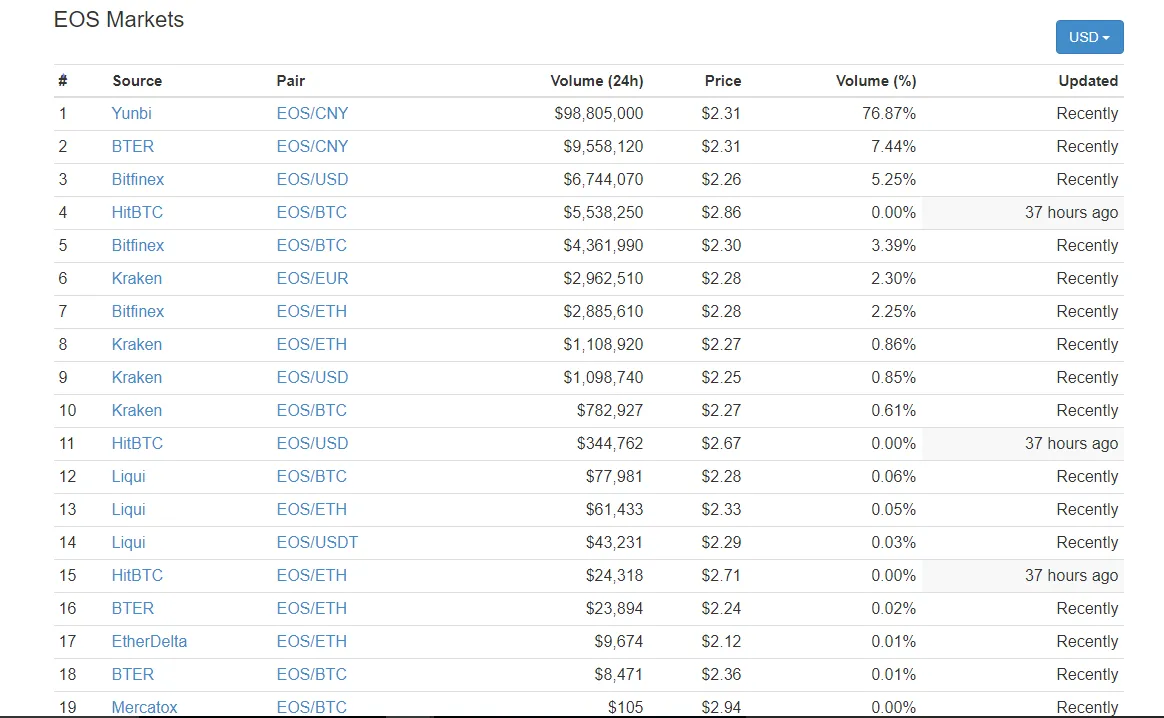
Task: Select the $2.86 price cell
Action: click(x=722, y=212)
